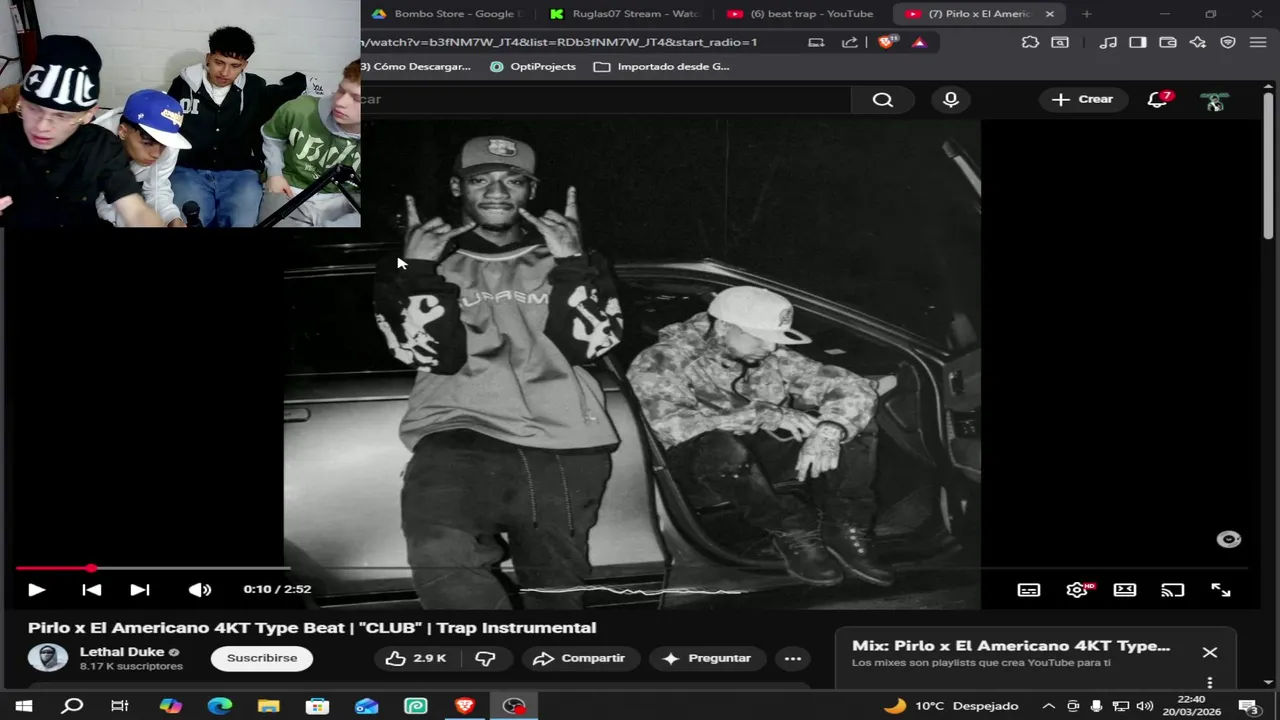
Task: Click the Mix: Pirlo x El Americano title
Action: coord(1011,646)
